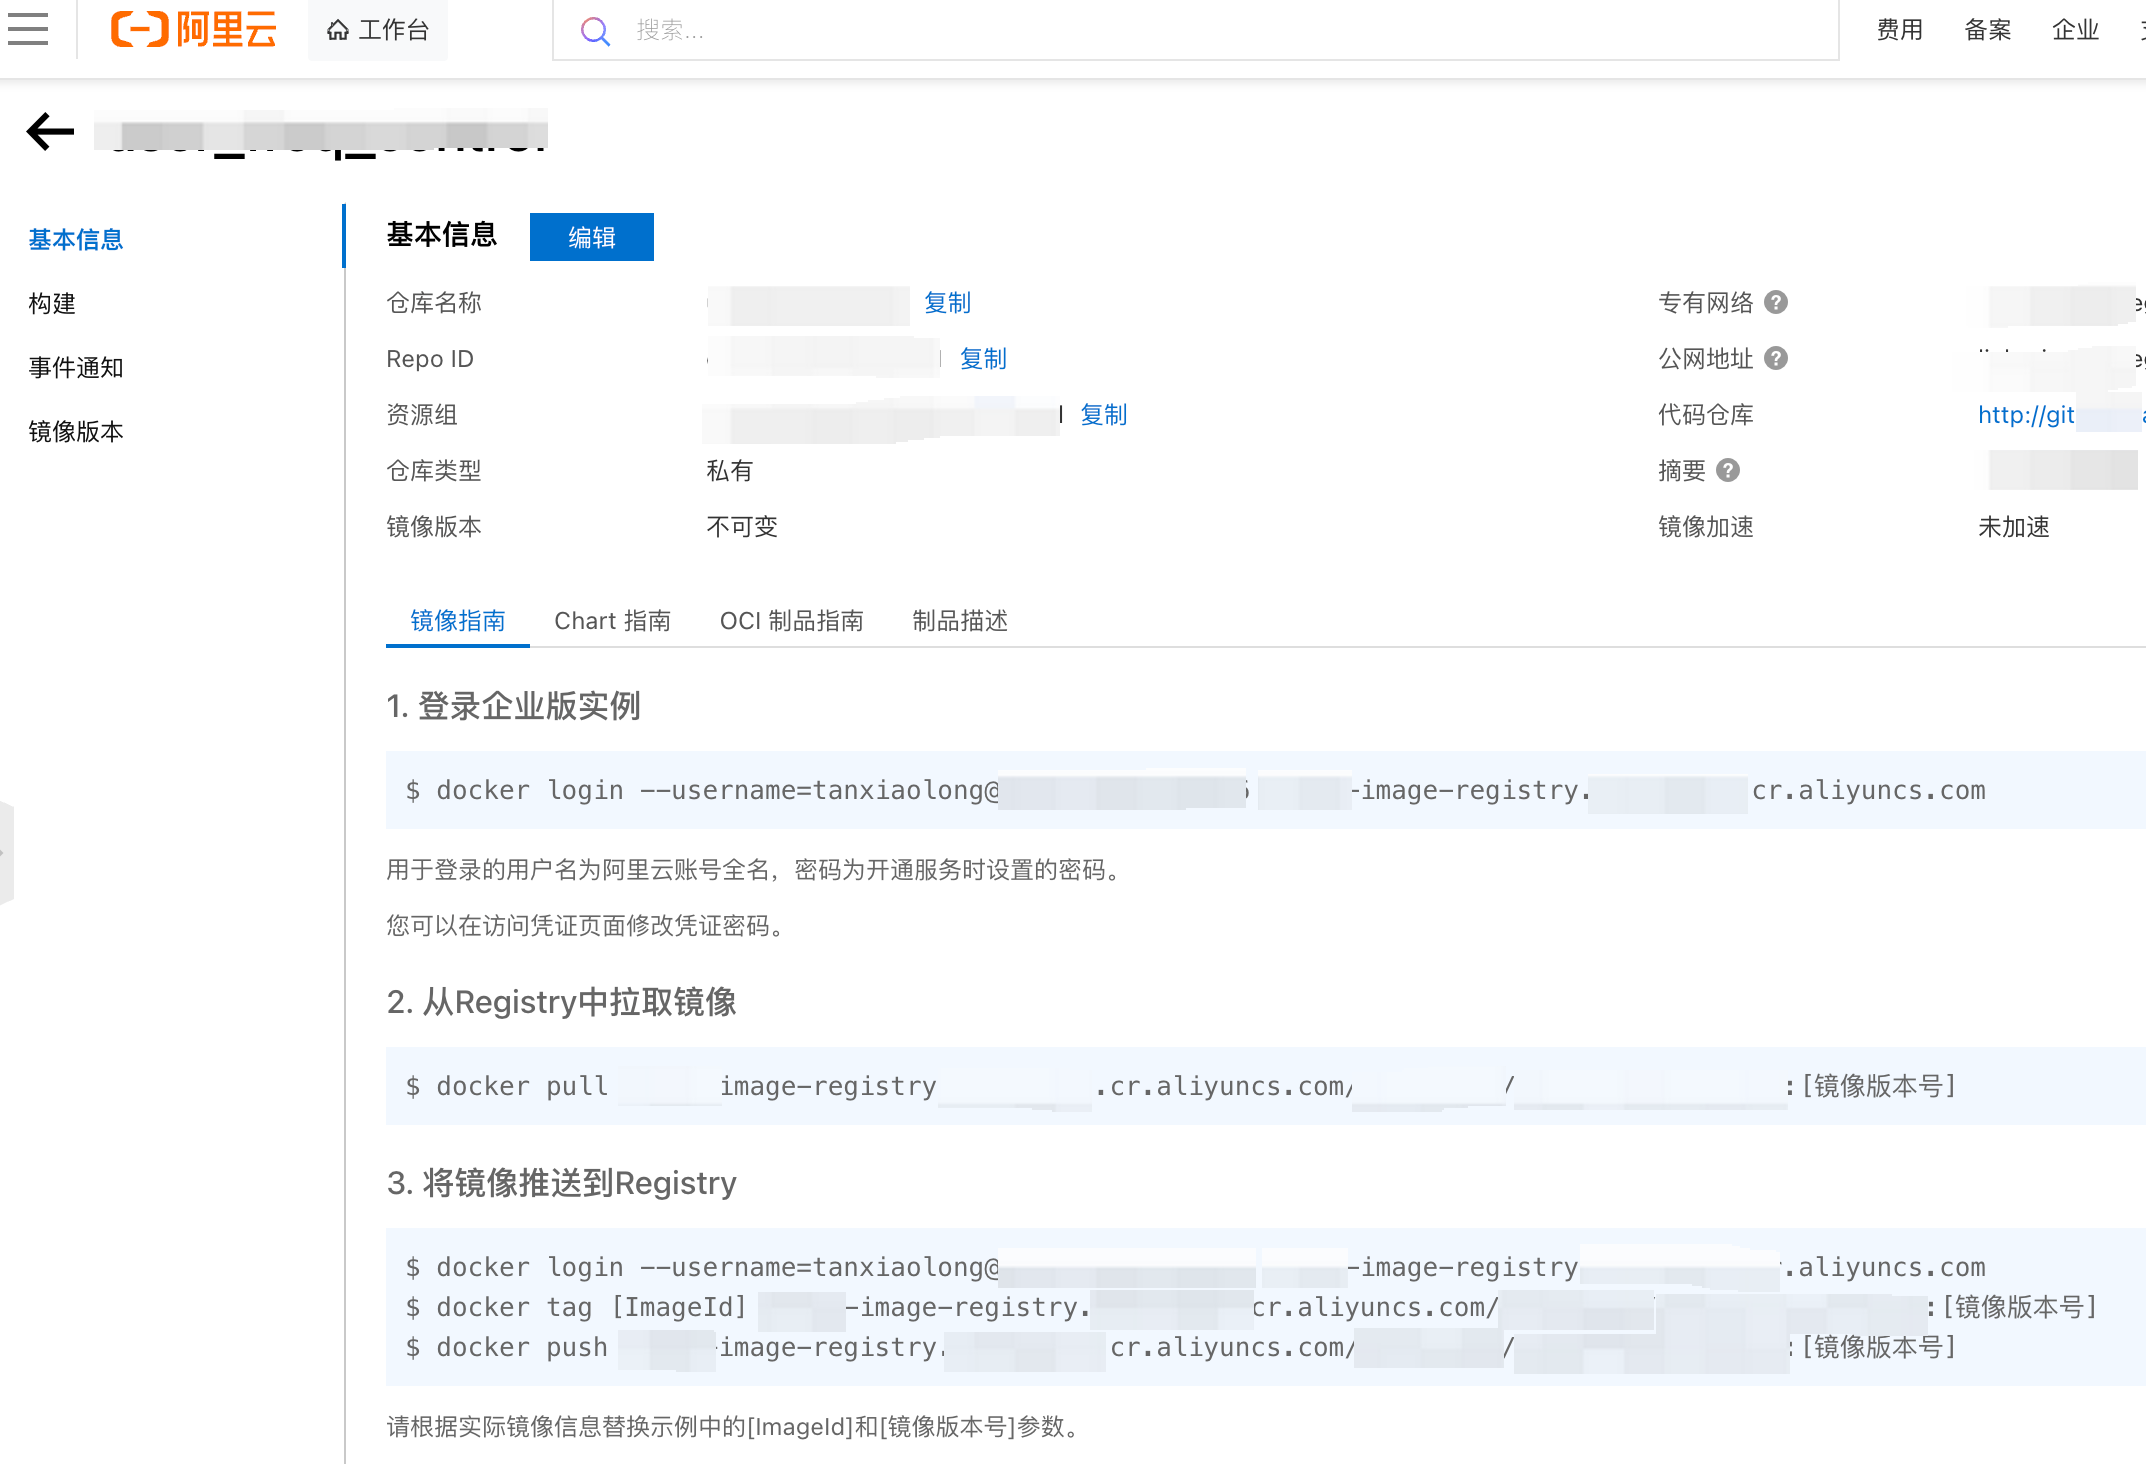Click the back arrow icon
The image size is (2146, 1464).
[x=50, y=131]
